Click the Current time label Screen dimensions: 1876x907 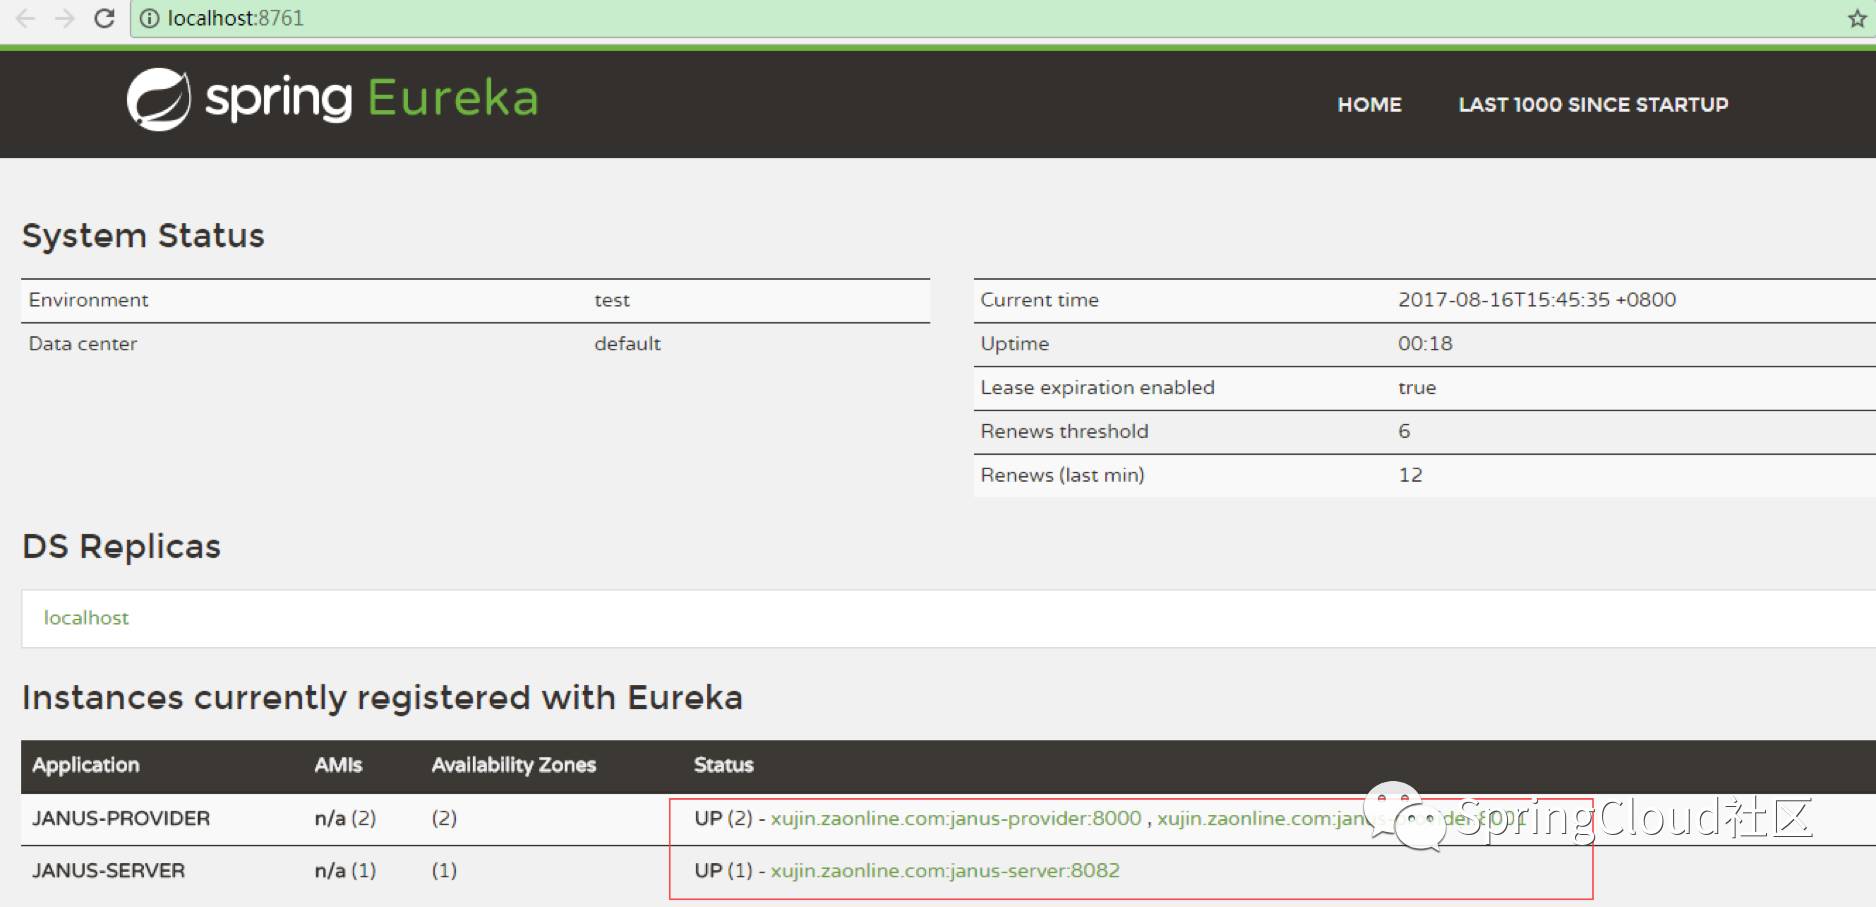pyautogui.click(x=1039, y=300)
